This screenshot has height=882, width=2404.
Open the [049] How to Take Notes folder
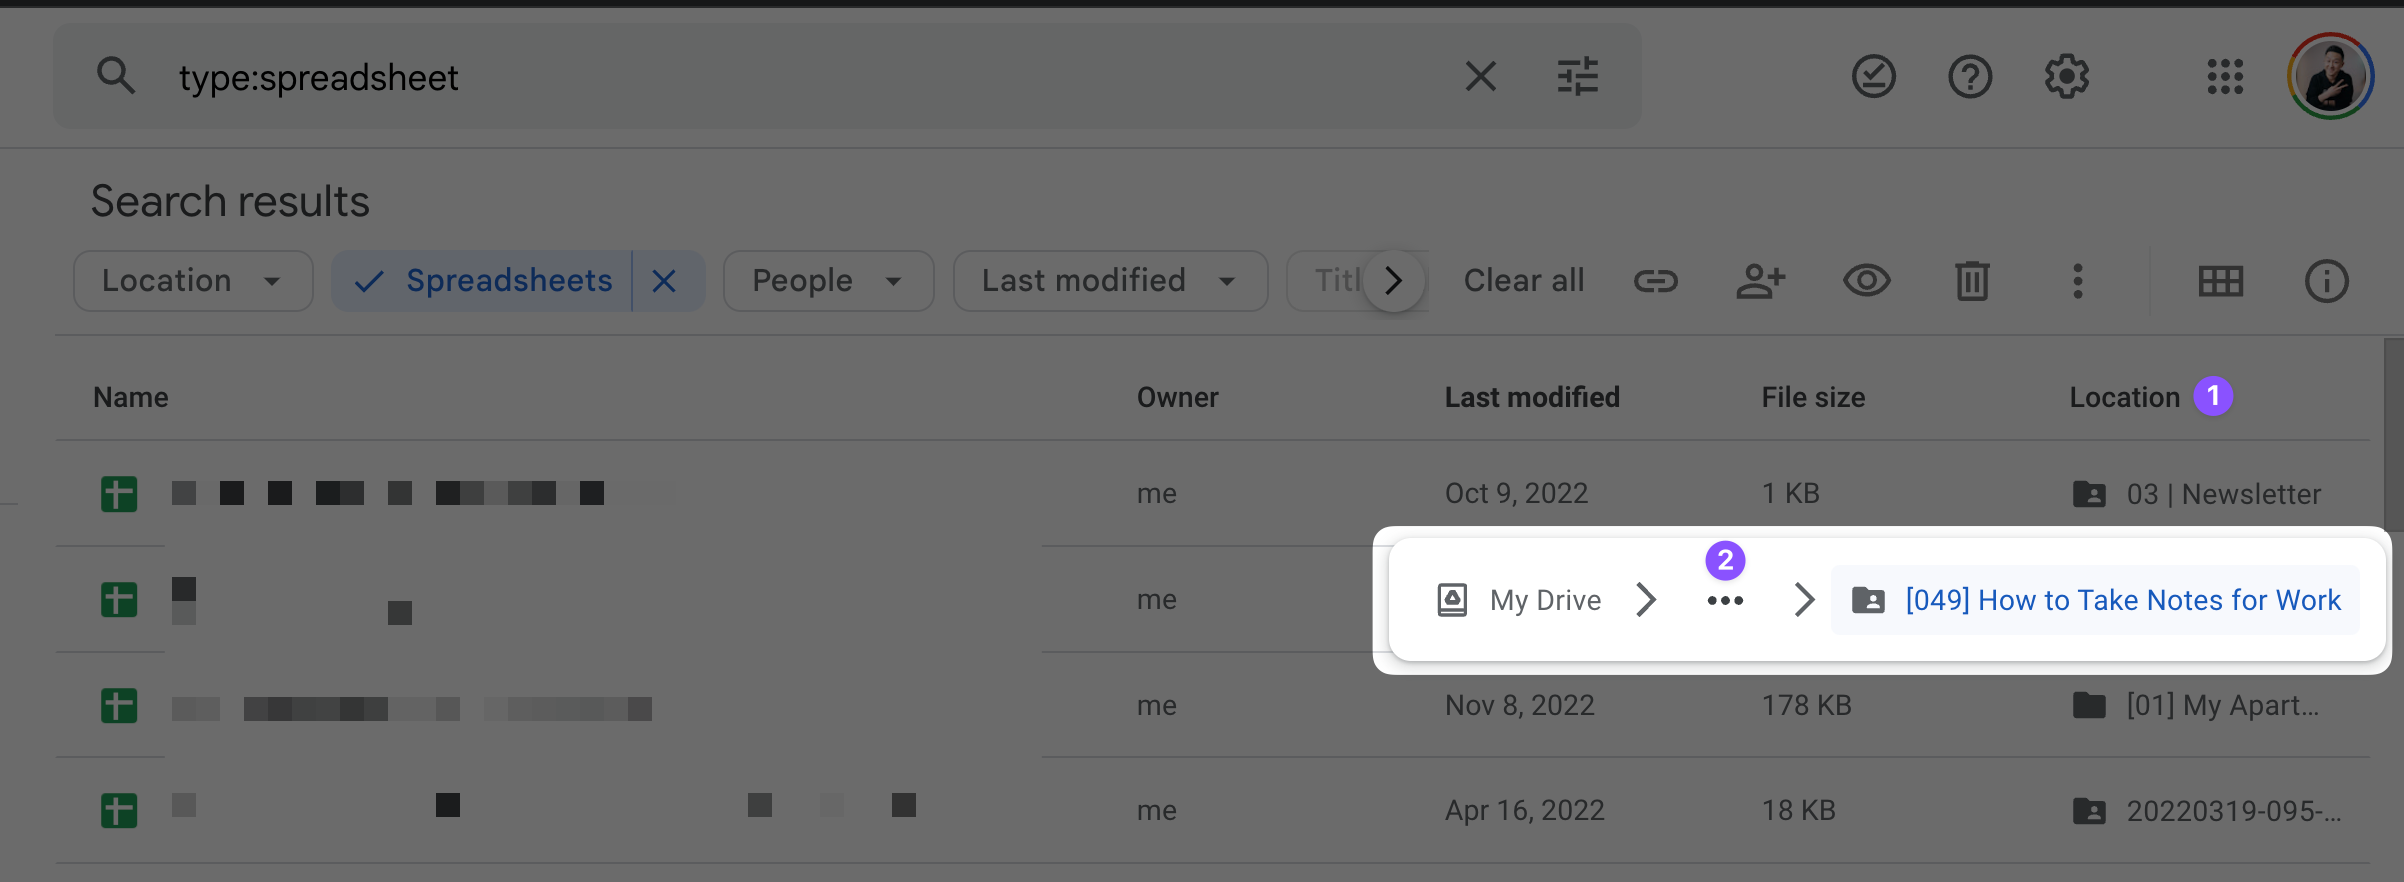coord(2122,600)
